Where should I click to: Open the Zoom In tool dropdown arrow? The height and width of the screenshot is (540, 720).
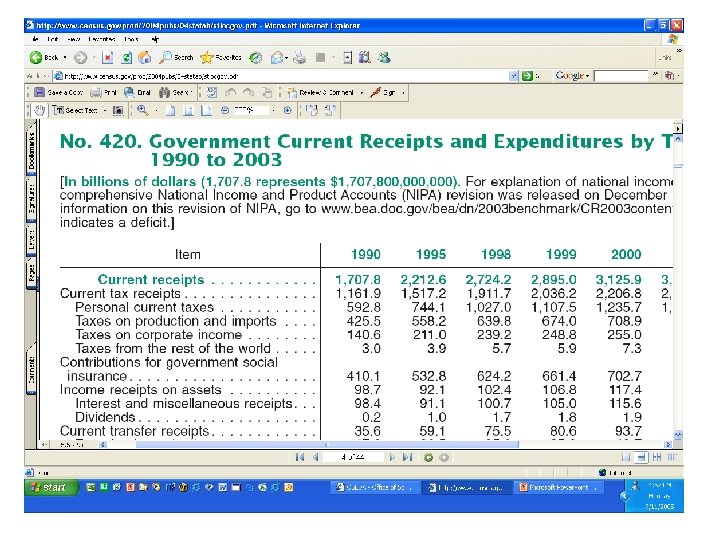tap(156, 110)
